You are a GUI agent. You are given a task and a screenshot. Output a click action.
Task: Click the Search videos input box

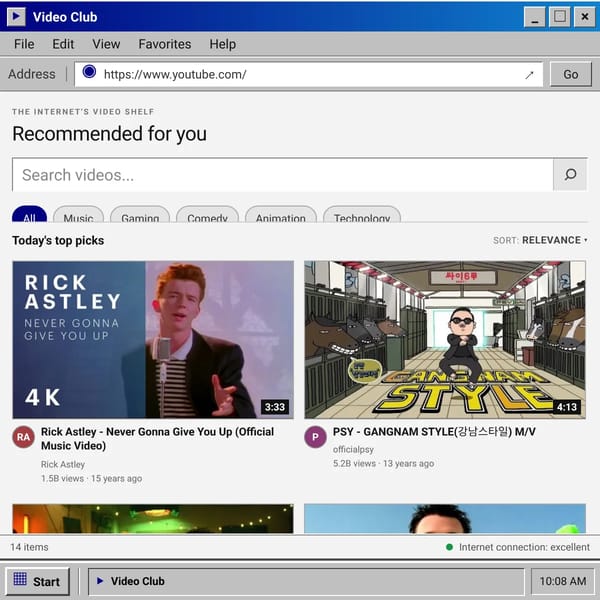[x=283, y=175]
